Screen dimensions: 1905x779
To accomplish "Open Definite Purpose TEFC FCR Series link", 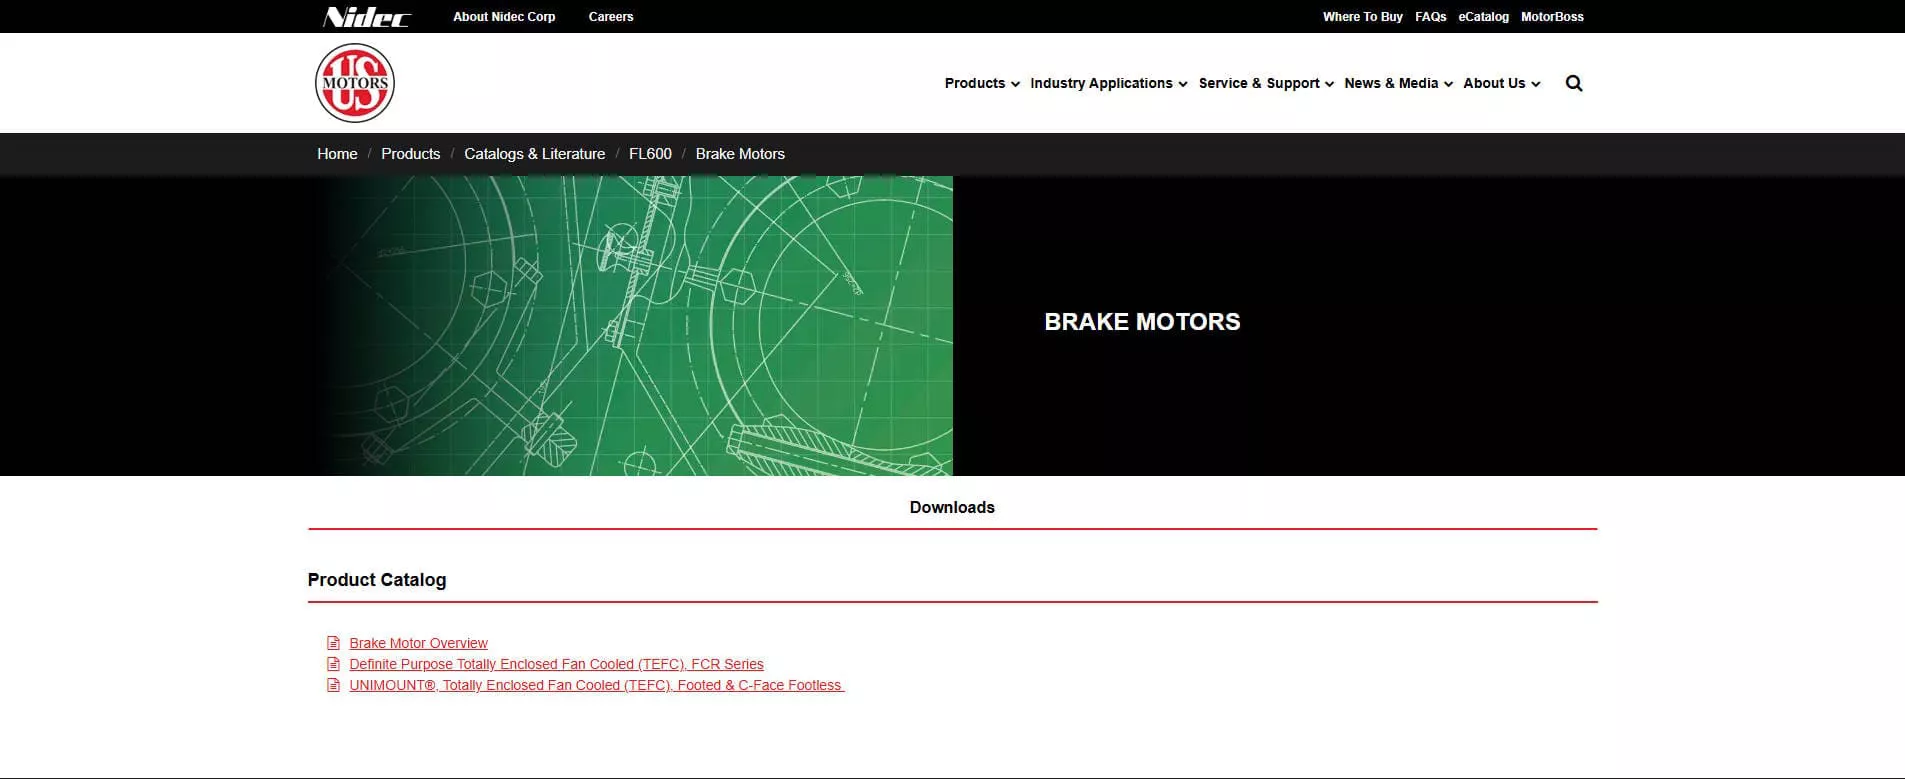I will 556,664.
